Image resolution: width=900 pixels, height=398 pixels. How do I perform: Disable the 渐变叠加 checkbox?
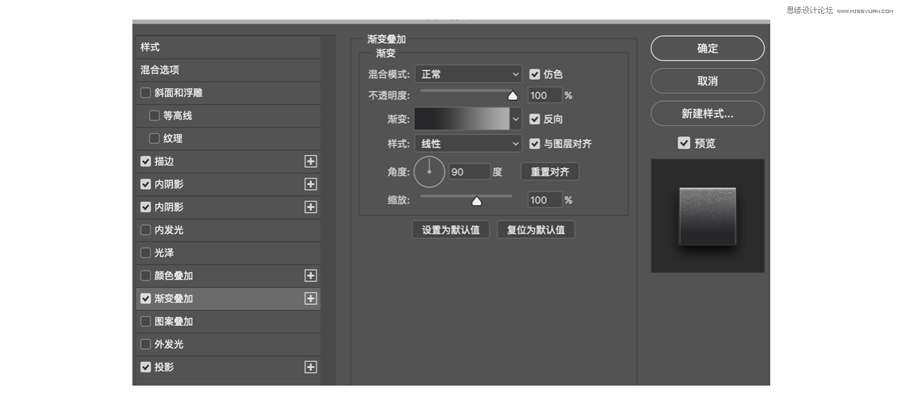point(146,299)
